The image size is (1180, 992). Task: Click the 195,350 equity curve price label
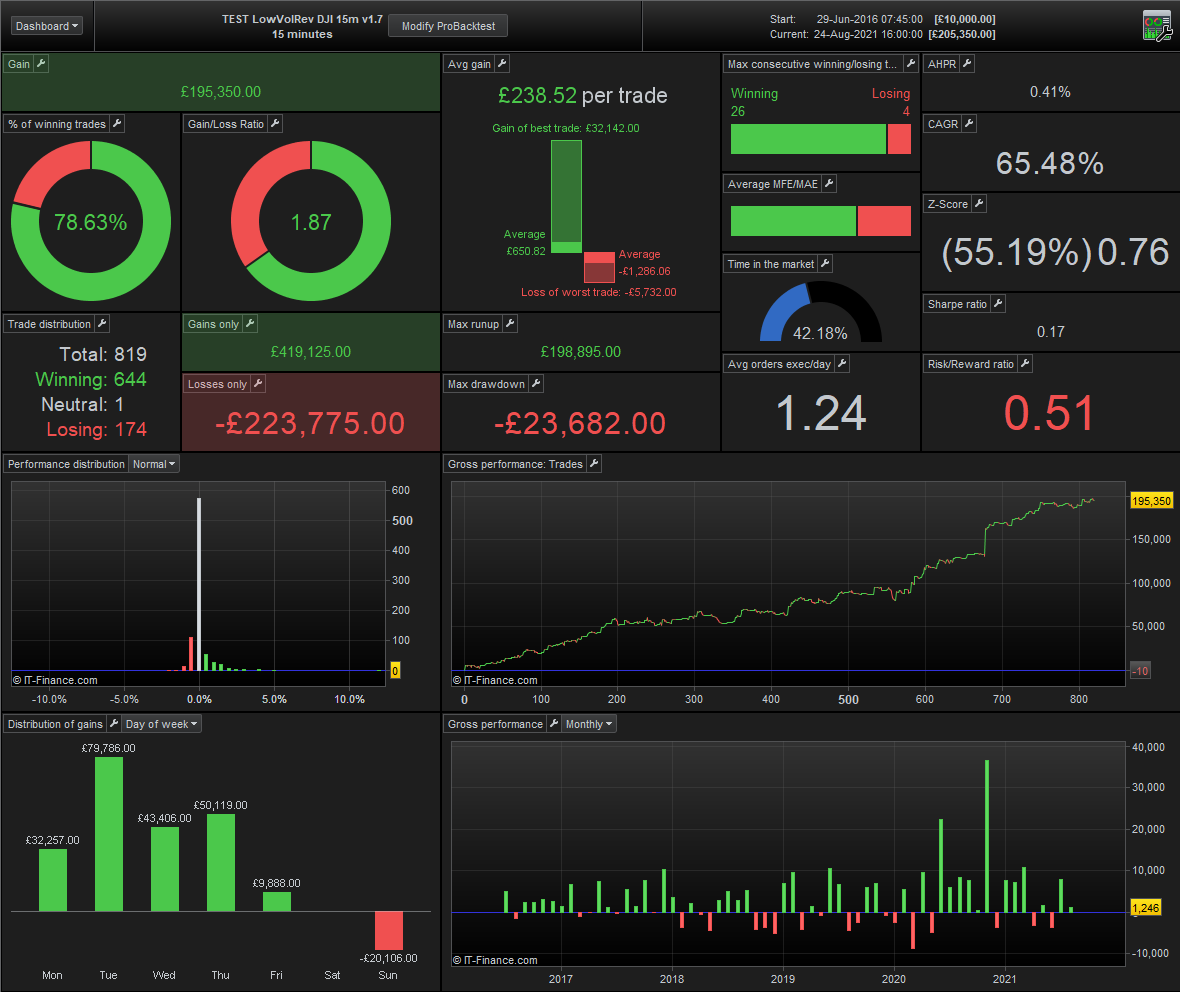[1151, 501]
